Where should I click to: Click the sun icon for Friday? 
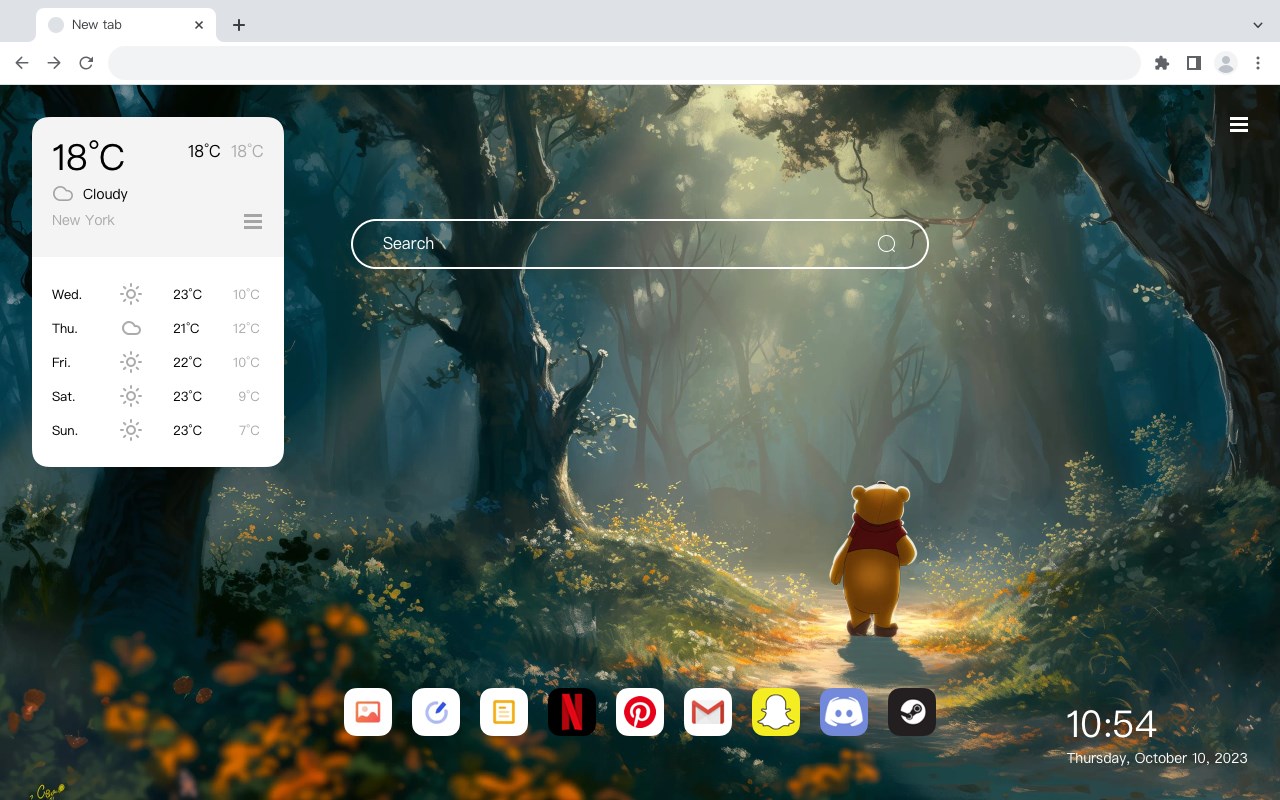pyautogui.click(x=131, y=362)
